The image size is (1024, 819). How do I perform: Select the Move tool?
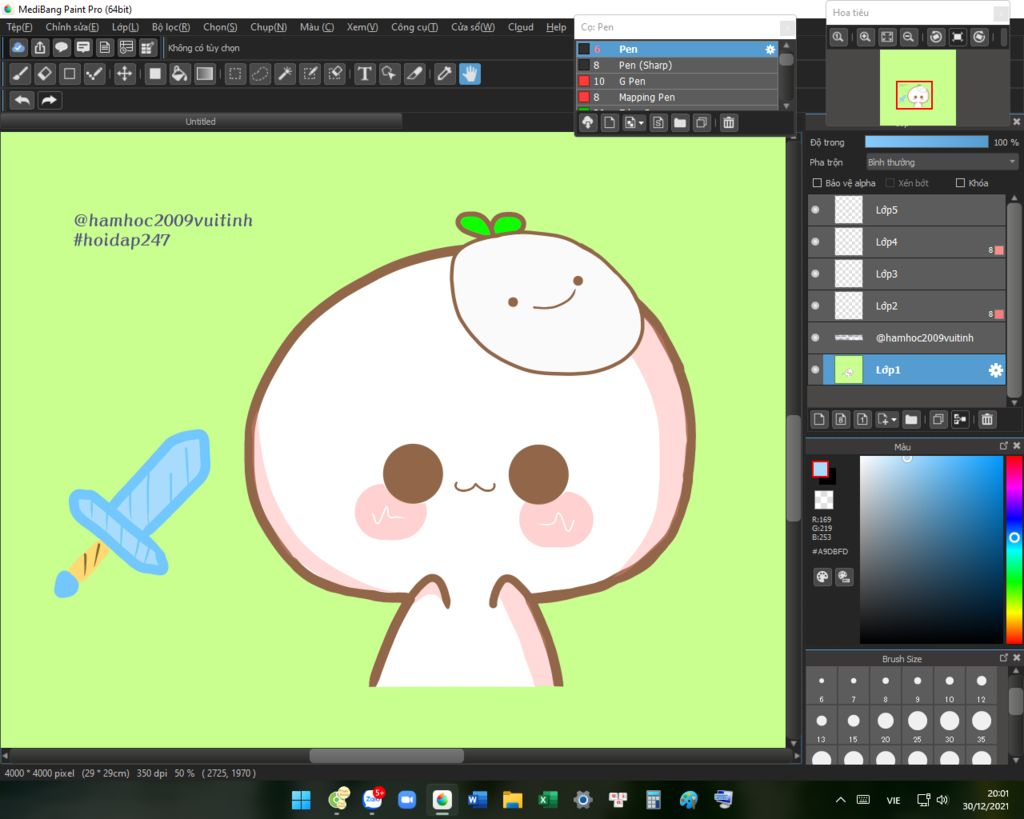click(x=124, y=74)
